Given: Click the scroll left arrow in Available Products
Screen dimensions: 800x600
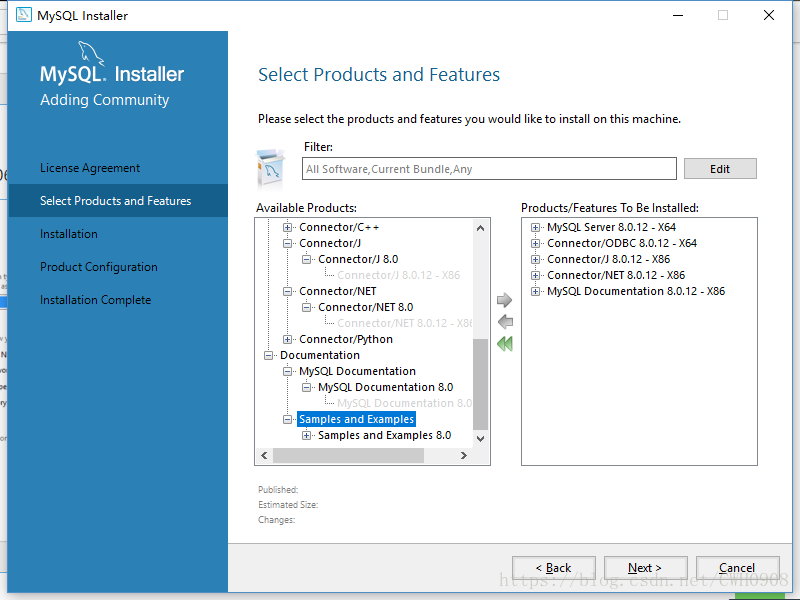Looking at the screenshot, I should pyautogui.click(x=264, y=456).
